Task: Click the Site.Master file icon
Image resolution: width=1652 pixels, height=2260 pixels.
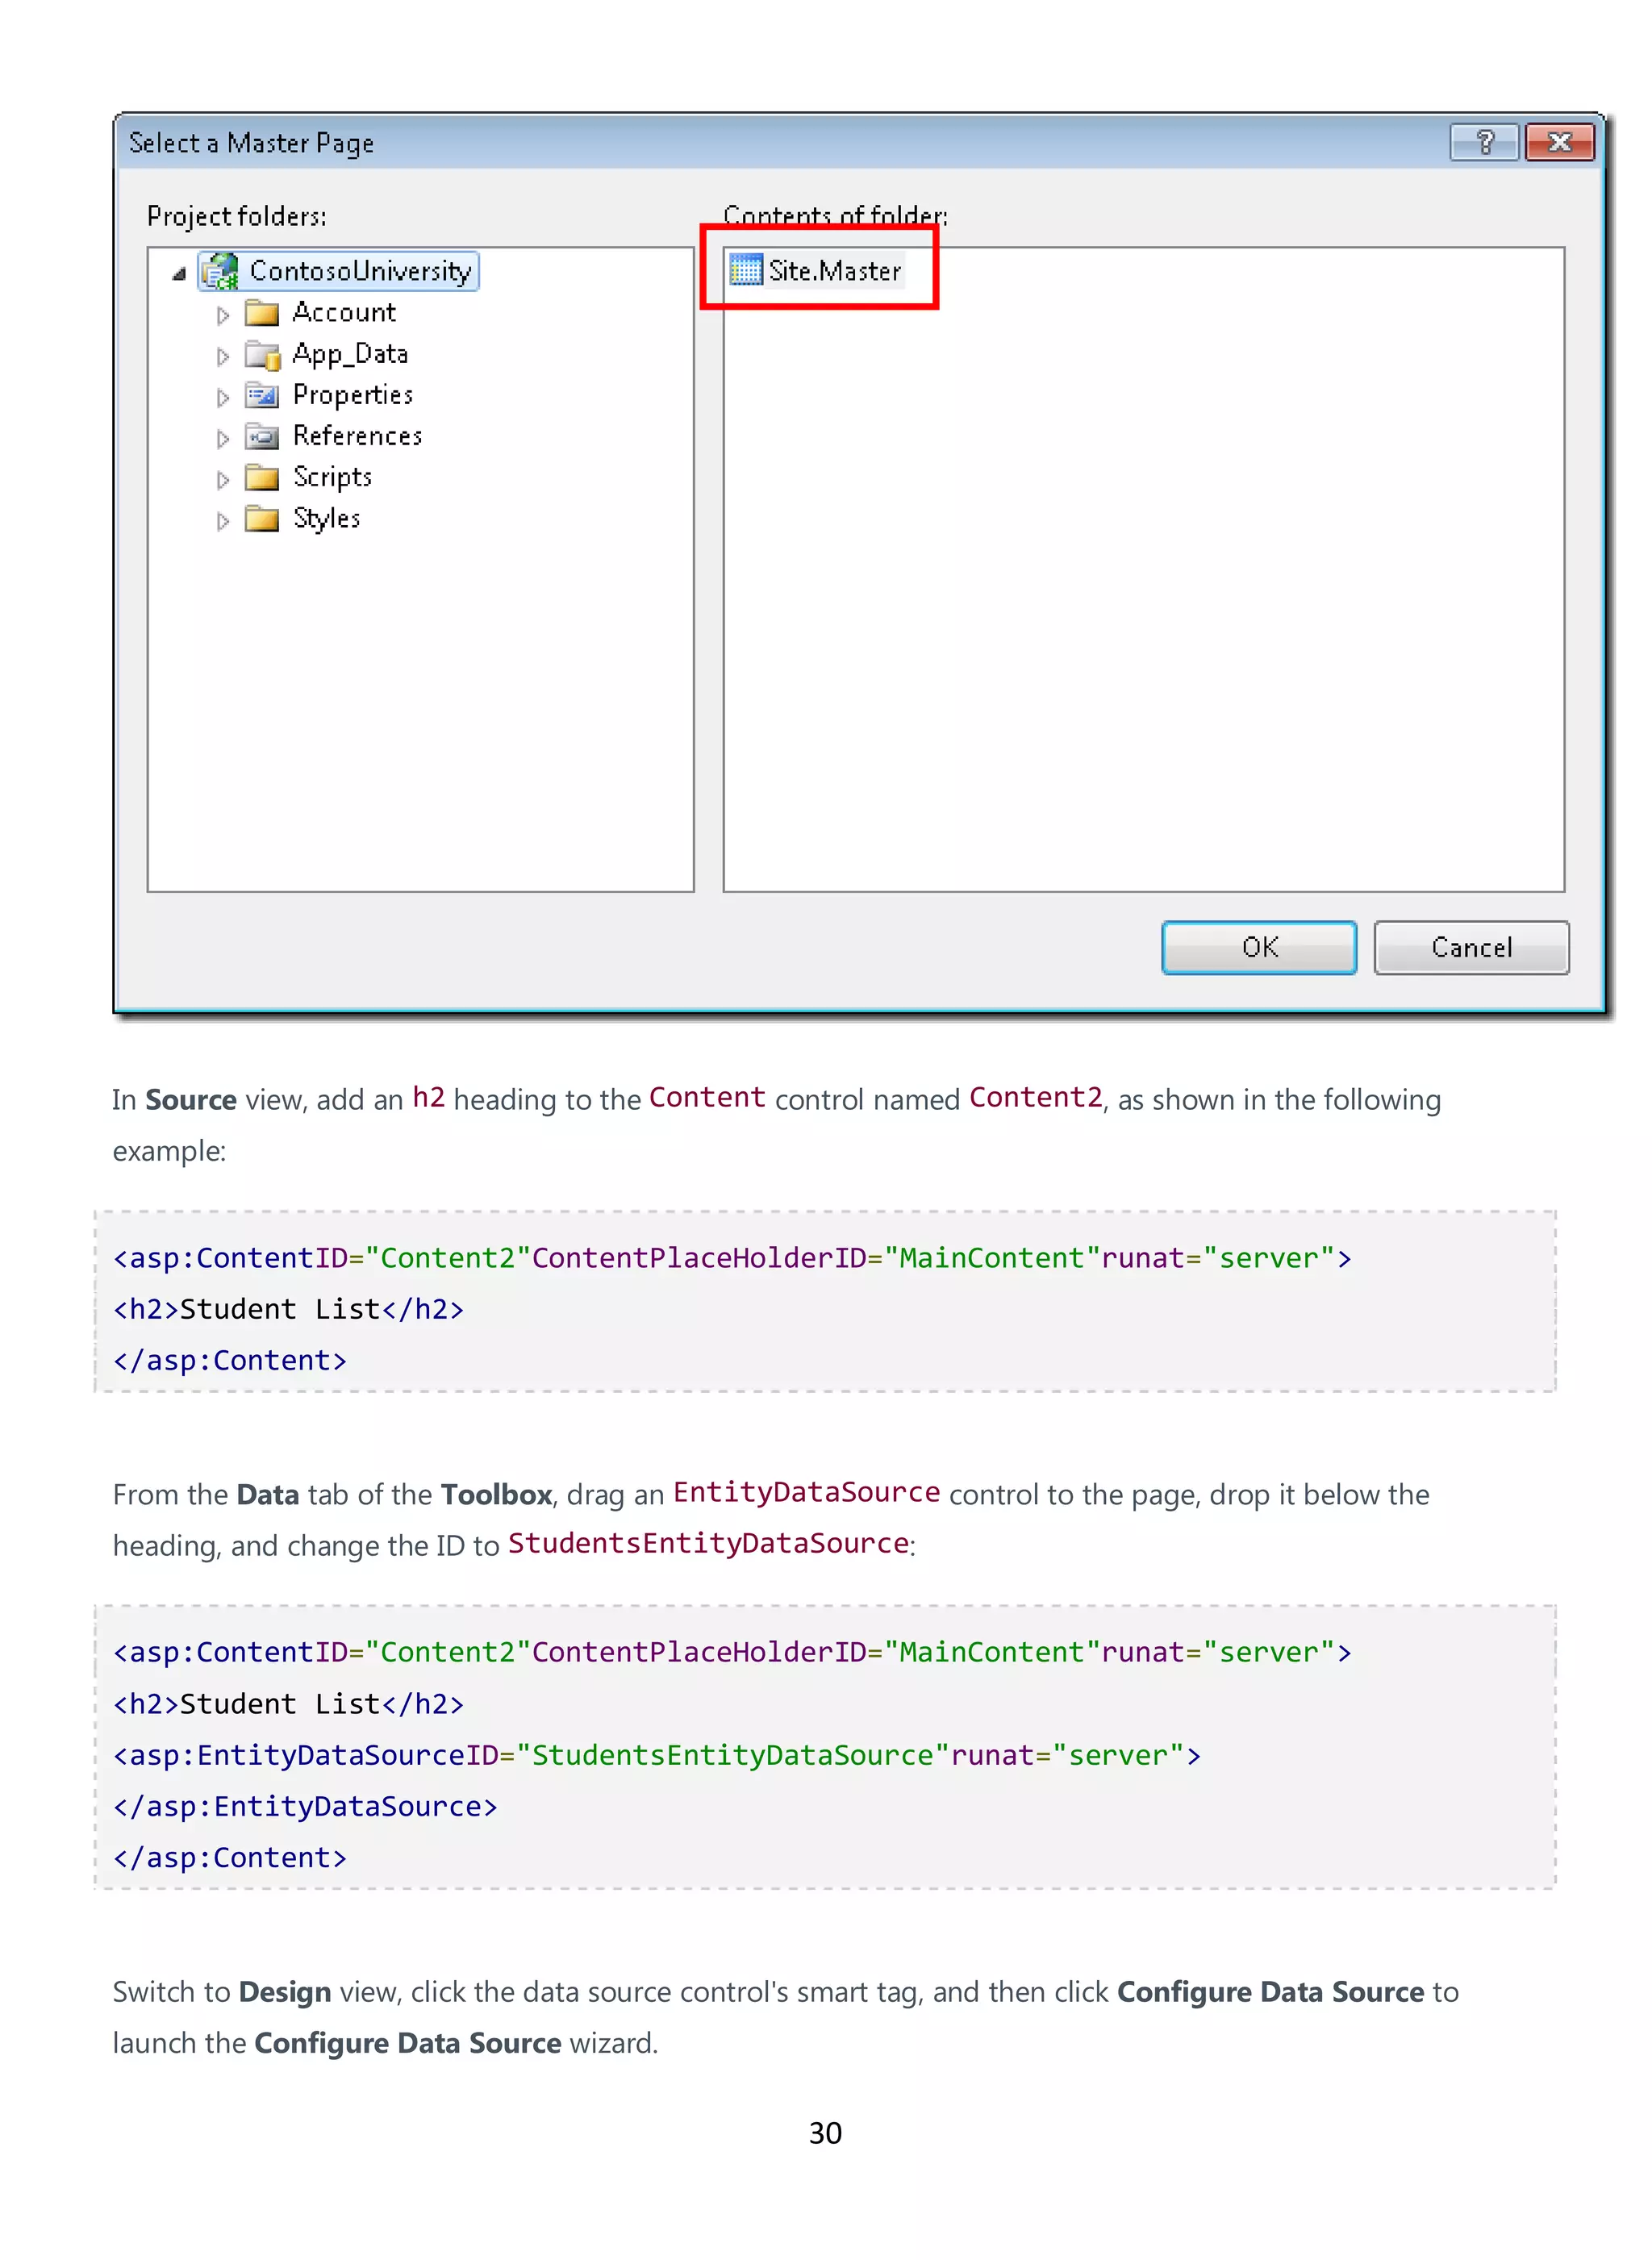Action: point(746,270)
